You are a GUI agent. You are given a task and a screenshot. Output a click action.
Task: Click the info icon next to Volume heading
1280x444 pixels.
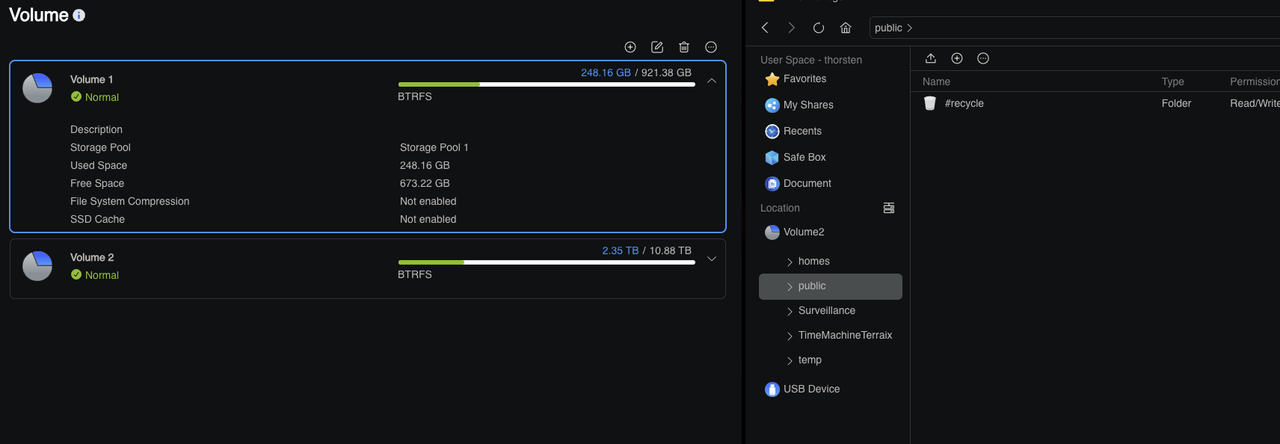(x=79, y=16)
